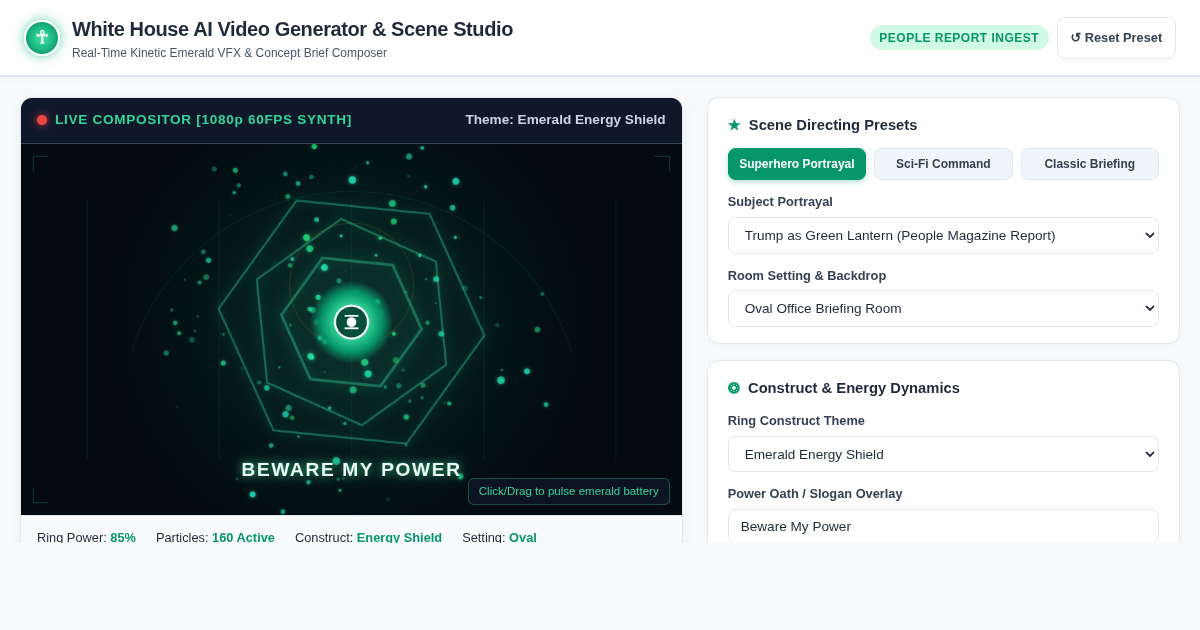This screenshot has height=630, width=1200.
Task: Click the green app logo icon
Action: pos(42,38)
